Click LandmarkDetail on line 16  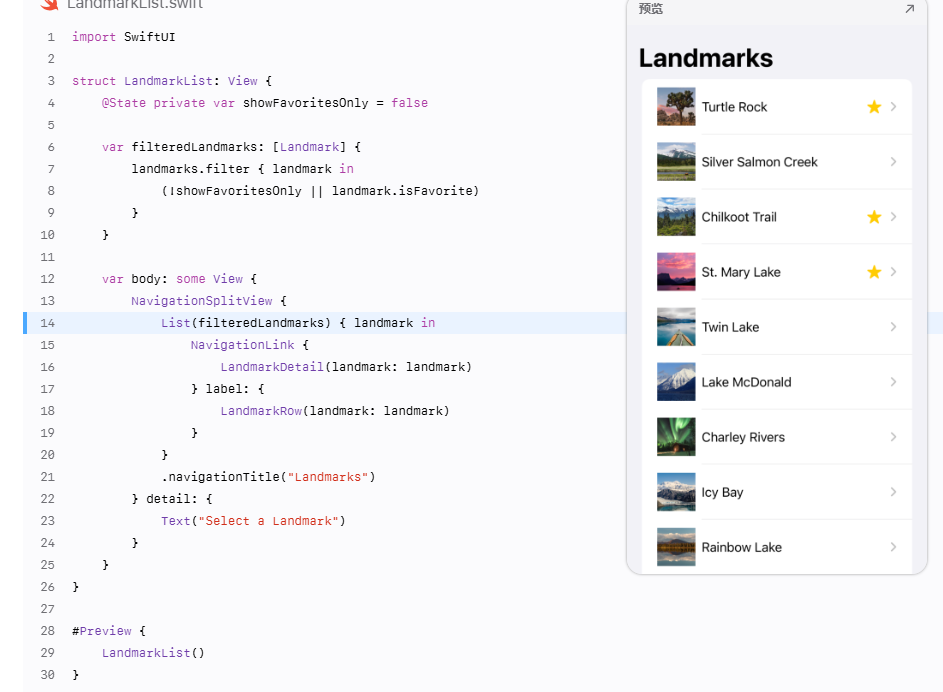(272, 367)
